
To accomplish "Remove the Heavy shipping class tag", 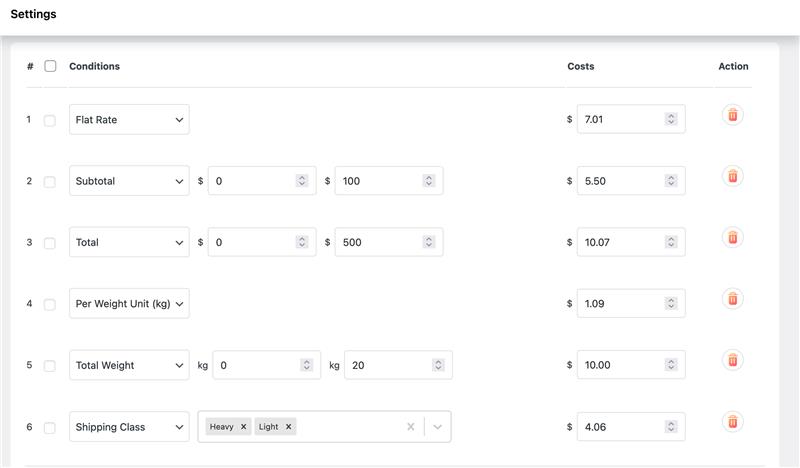I will click(x=243, y=427).
